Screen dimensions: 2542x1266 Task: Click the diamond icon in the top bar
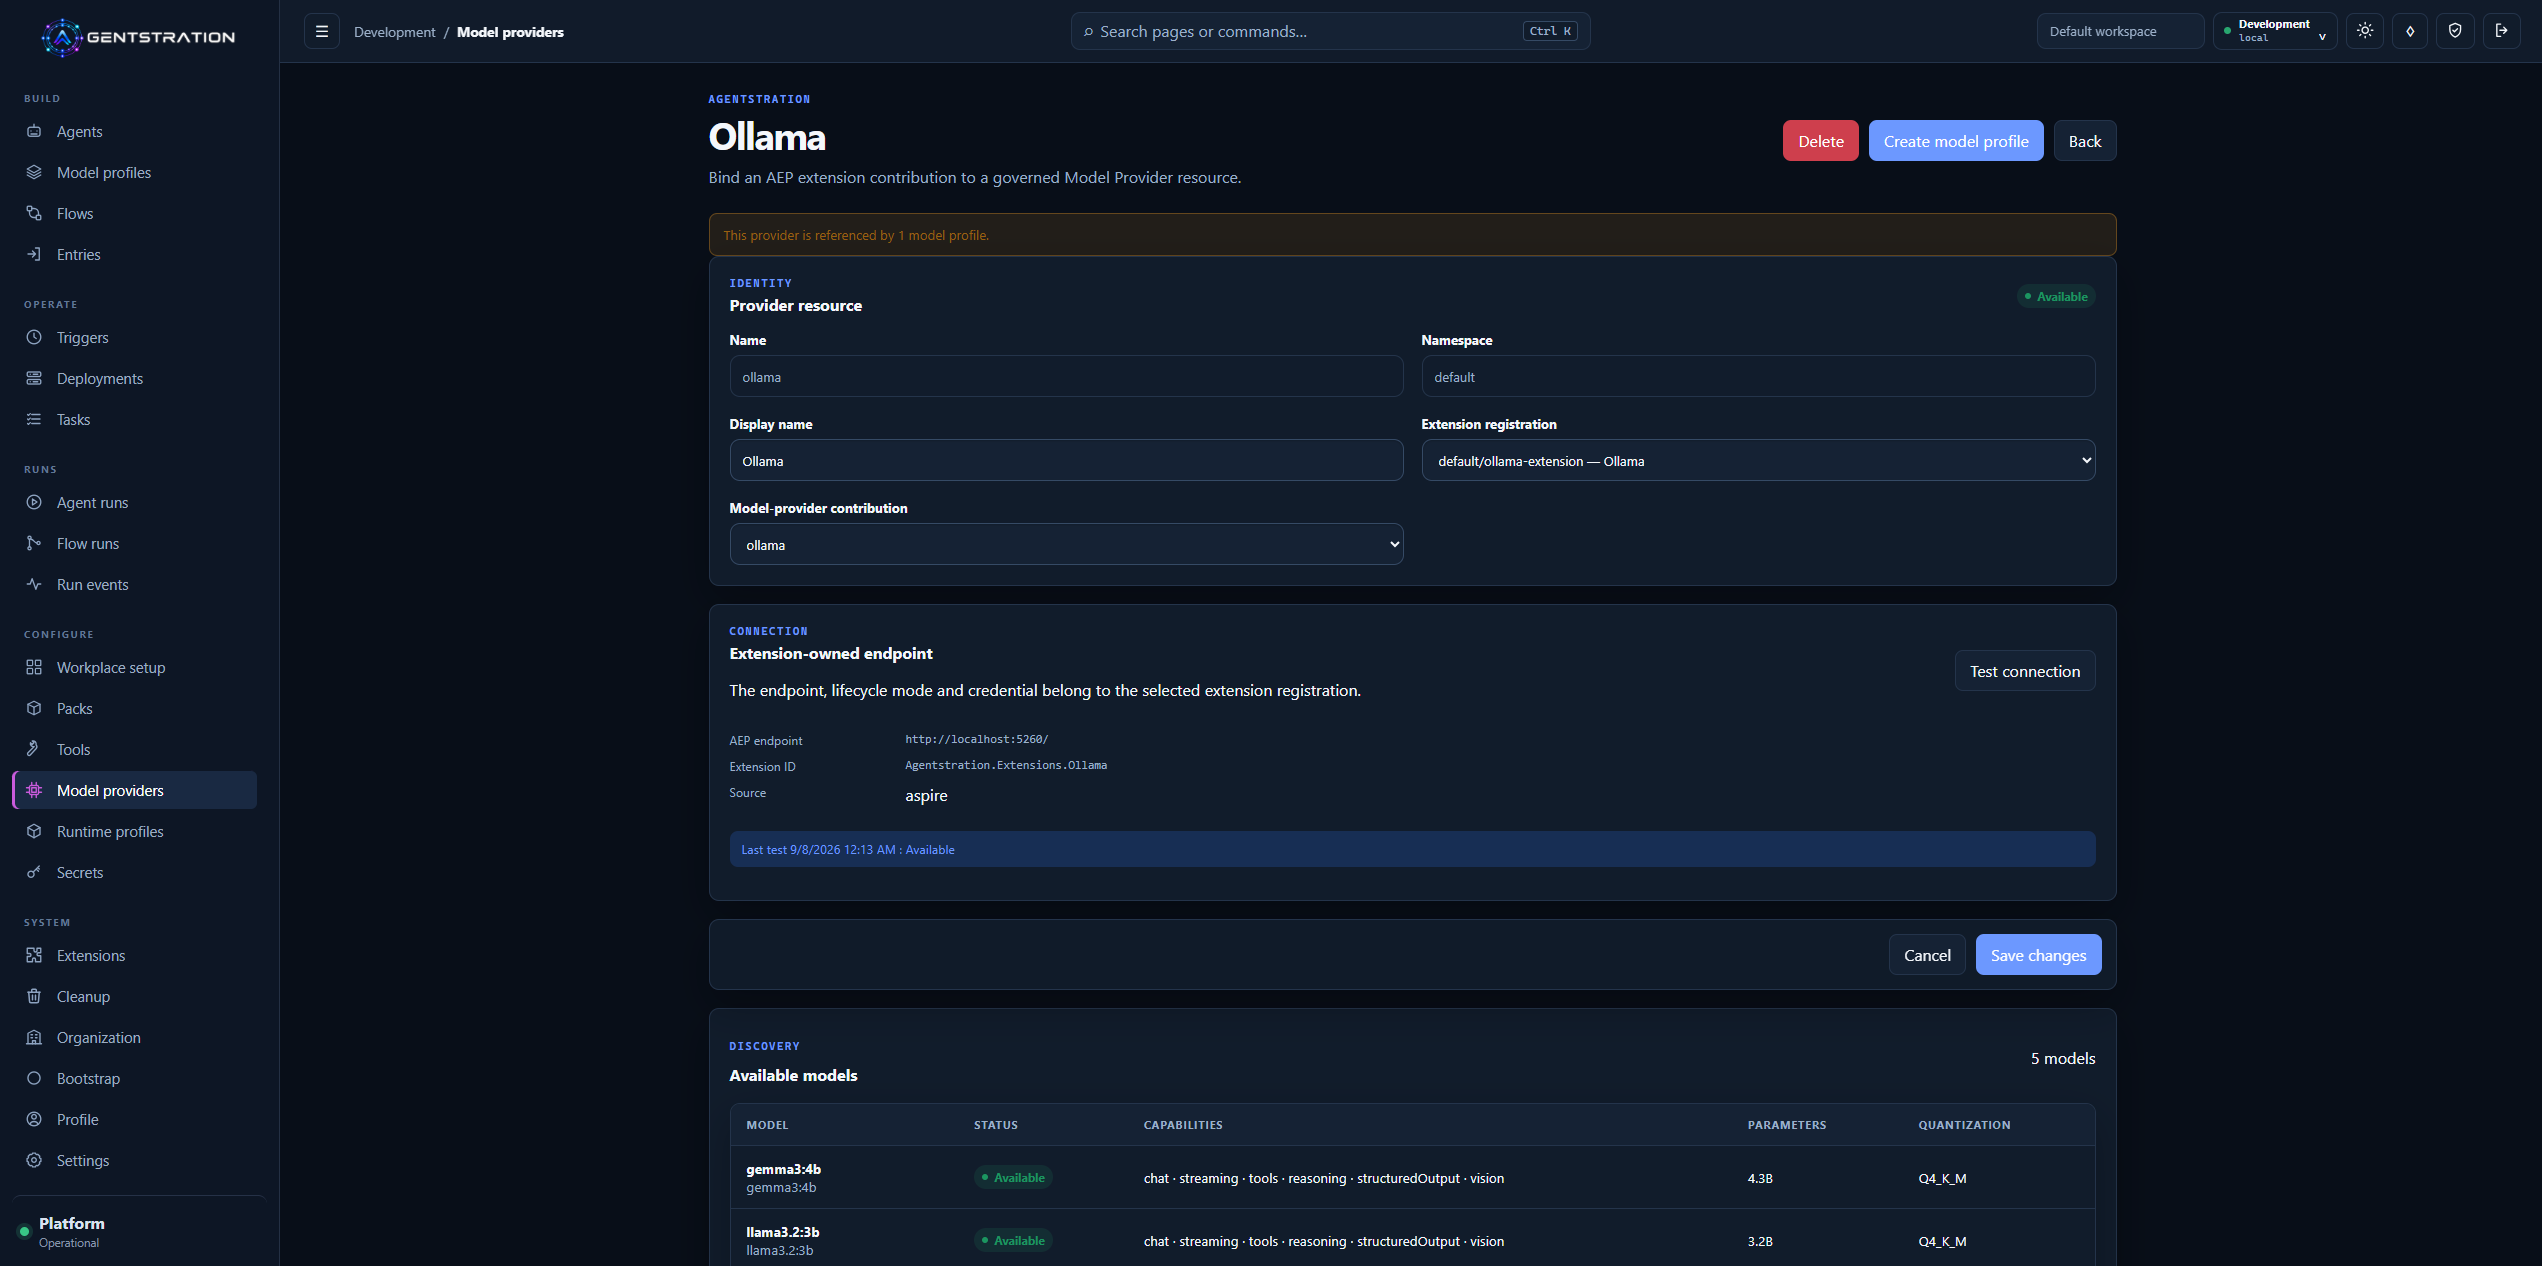pos(2410,31)
